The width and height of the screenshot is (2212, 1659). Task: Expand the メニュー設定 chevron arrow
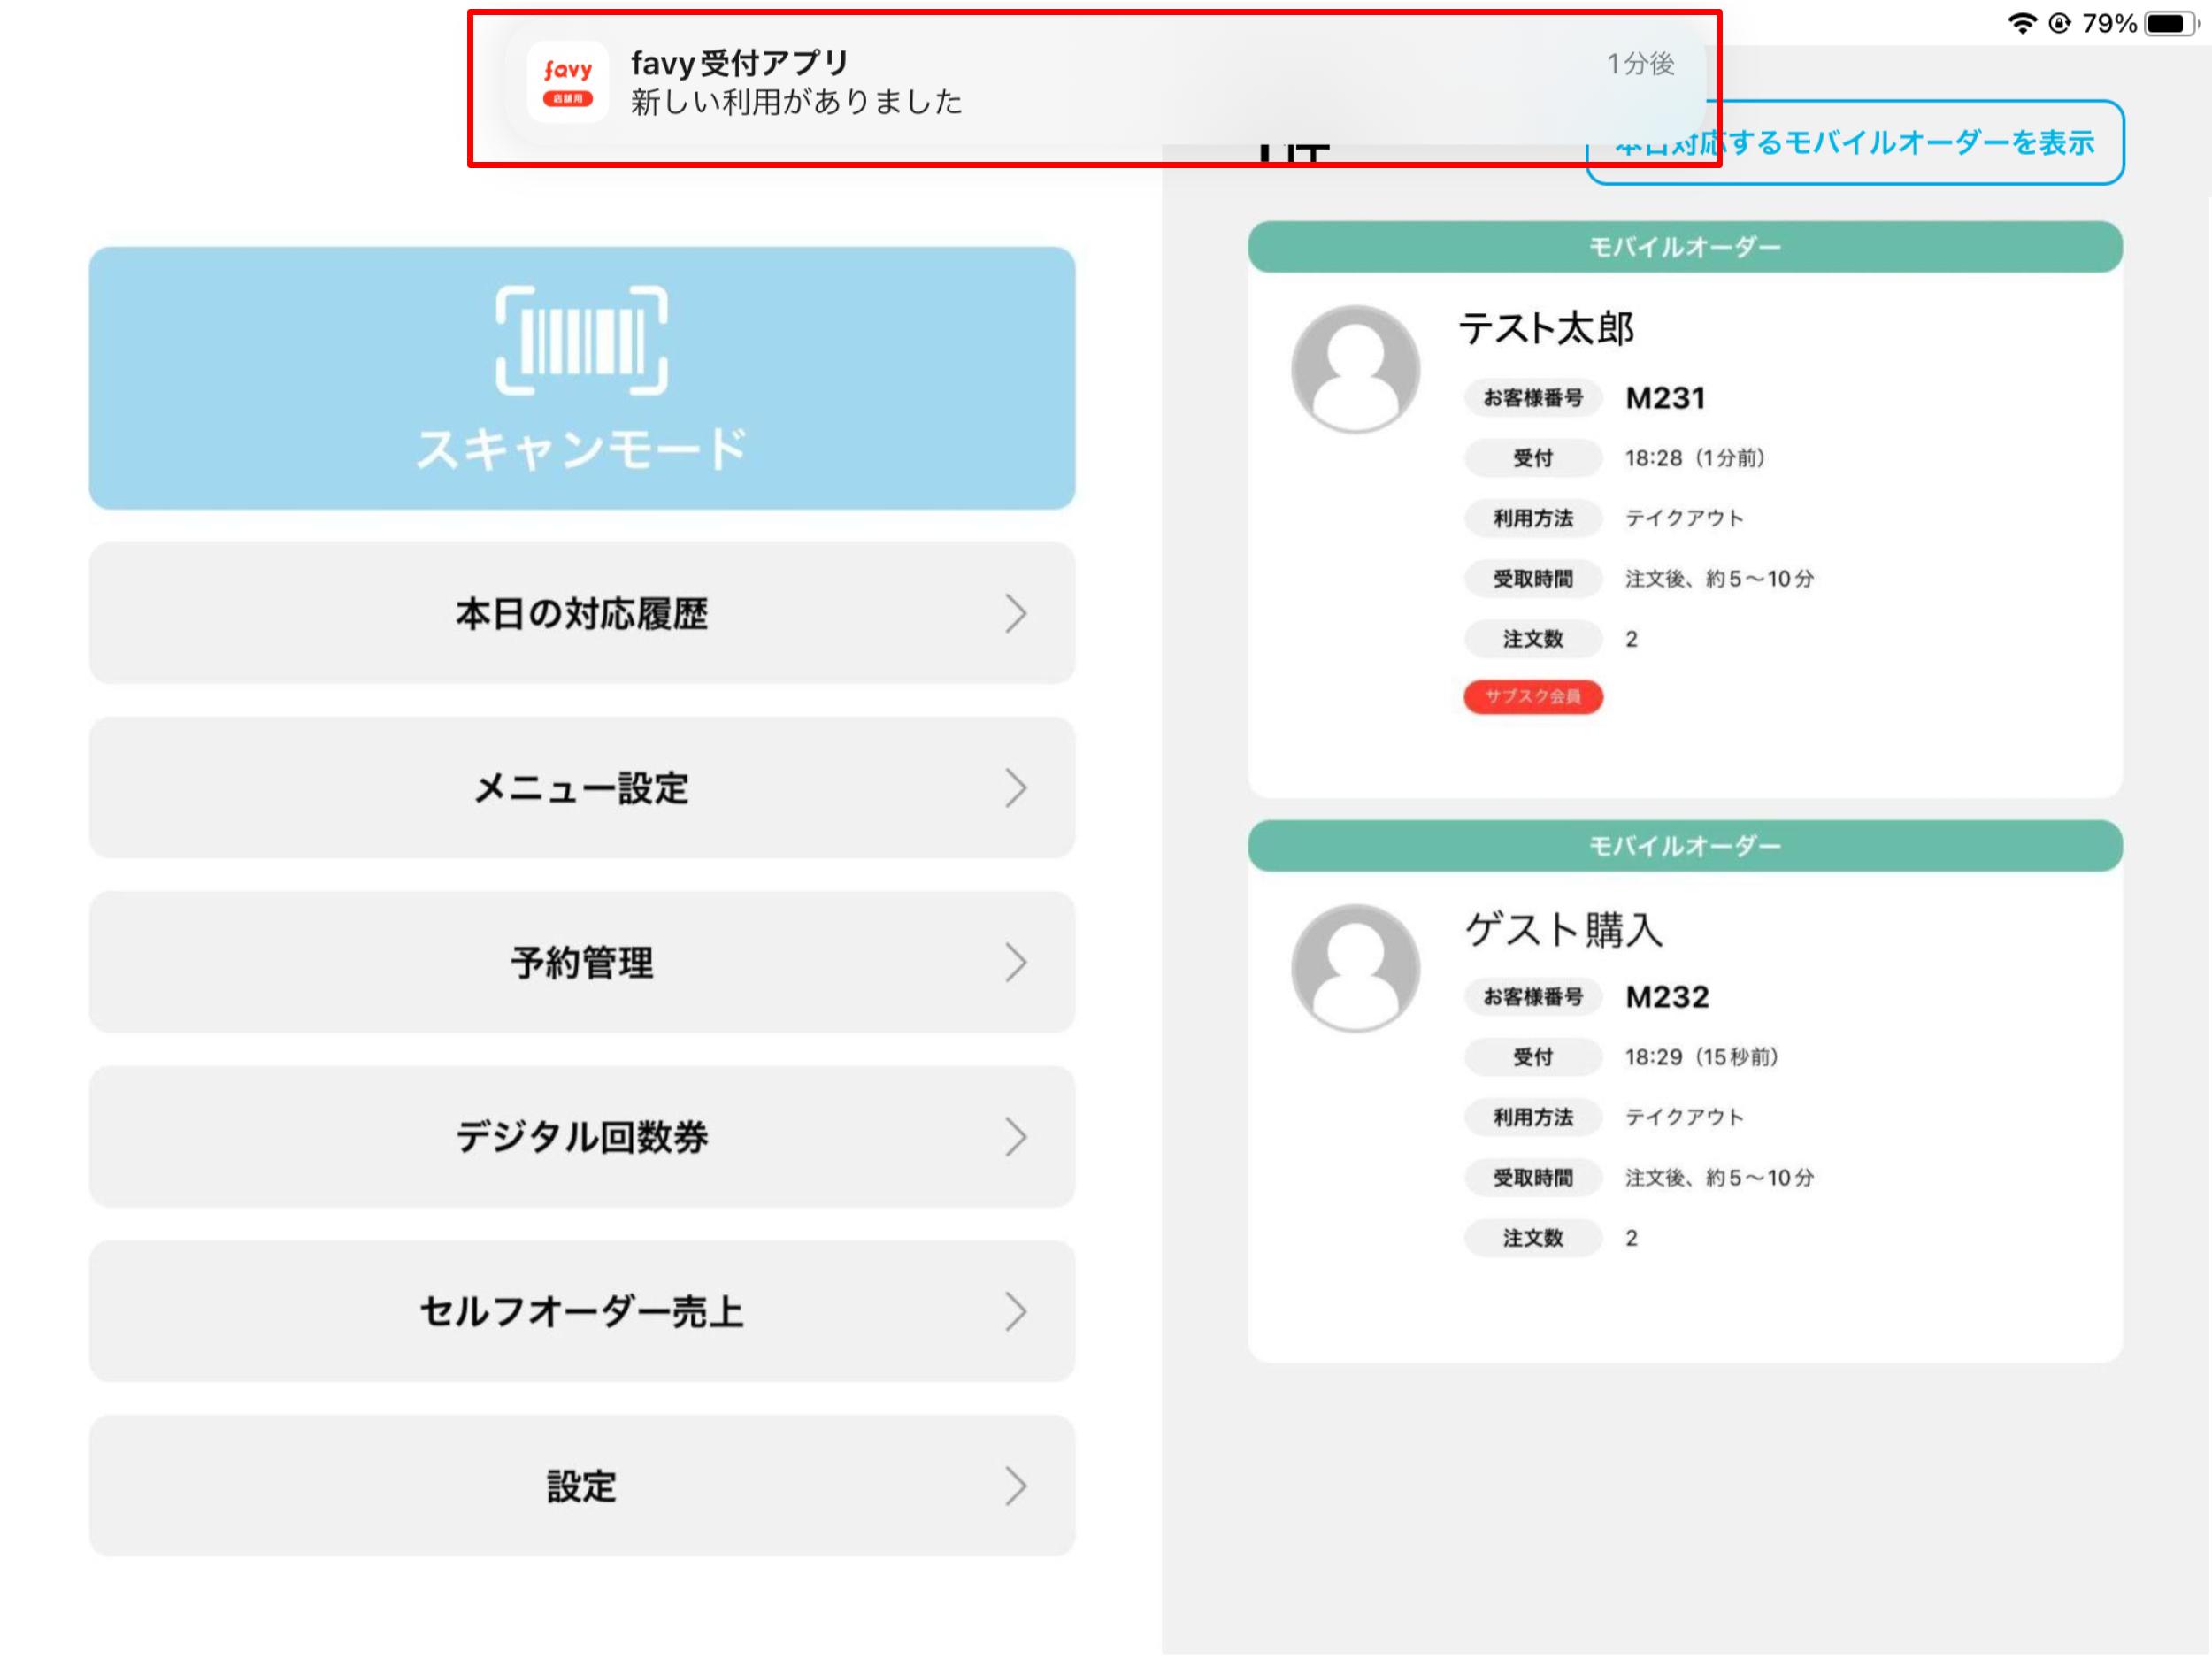(1015, 788)
